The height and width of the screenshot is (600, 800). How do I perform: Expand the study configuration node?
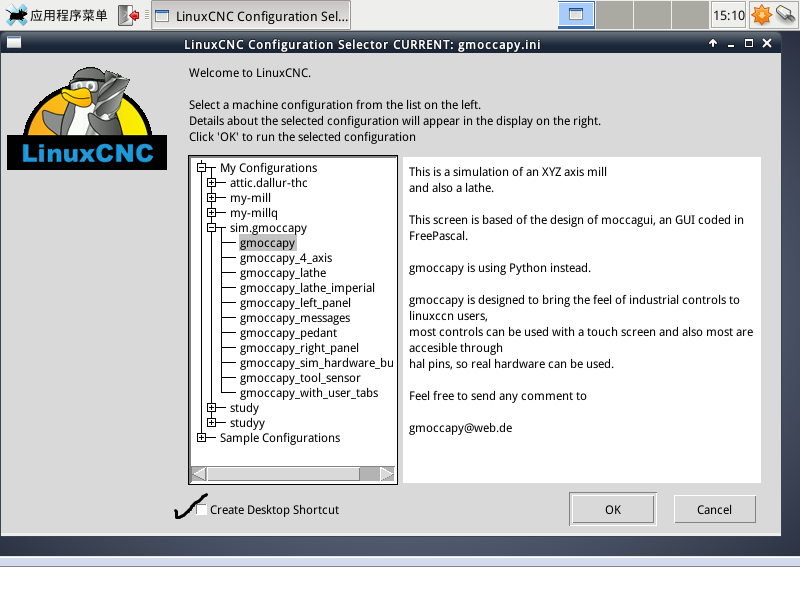[x=210, y=407]
